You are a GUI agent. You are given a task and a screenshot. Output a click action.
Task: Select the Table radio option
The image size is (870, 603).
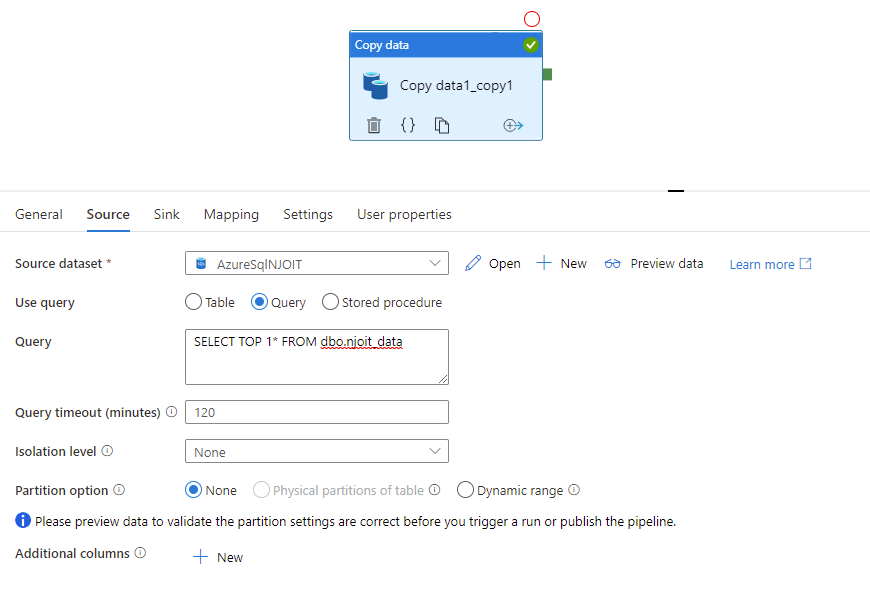[193, 302]
